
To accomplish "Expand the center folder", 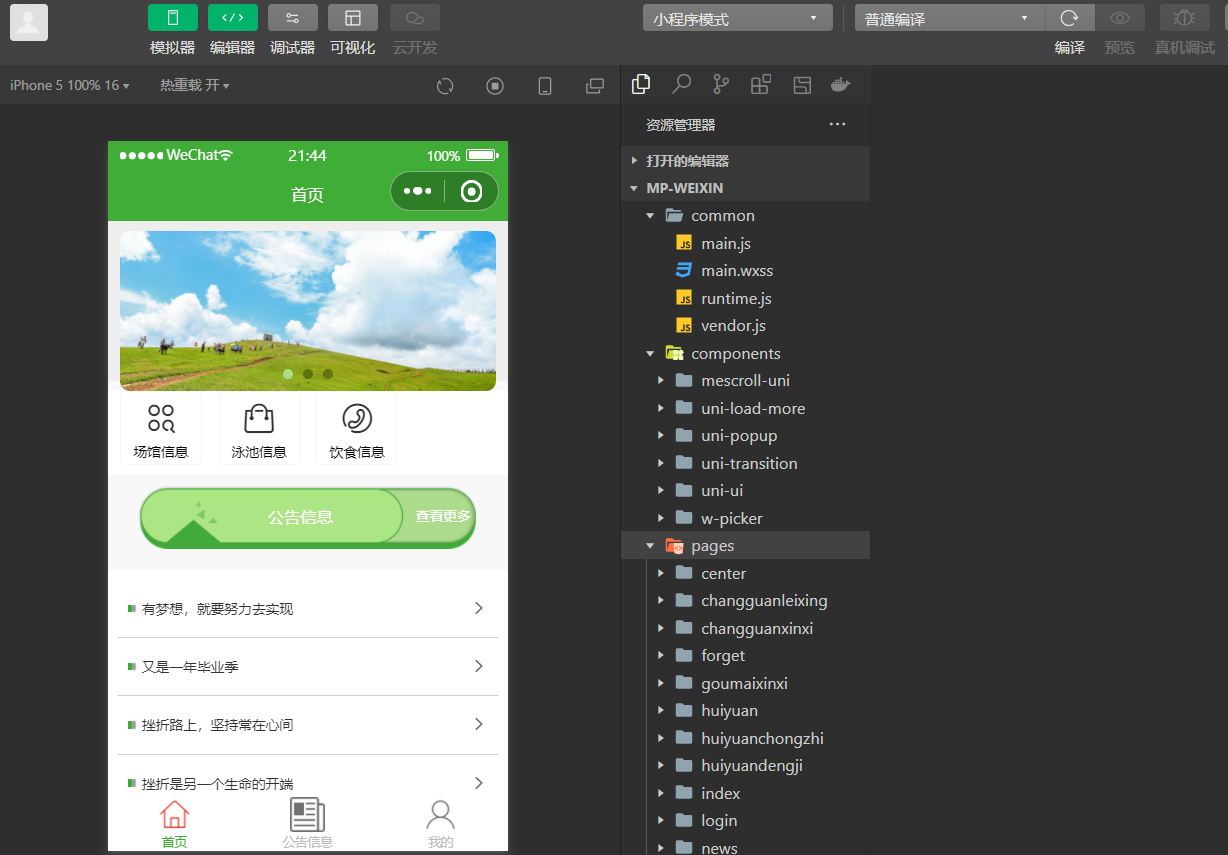I will click(745, 573).
